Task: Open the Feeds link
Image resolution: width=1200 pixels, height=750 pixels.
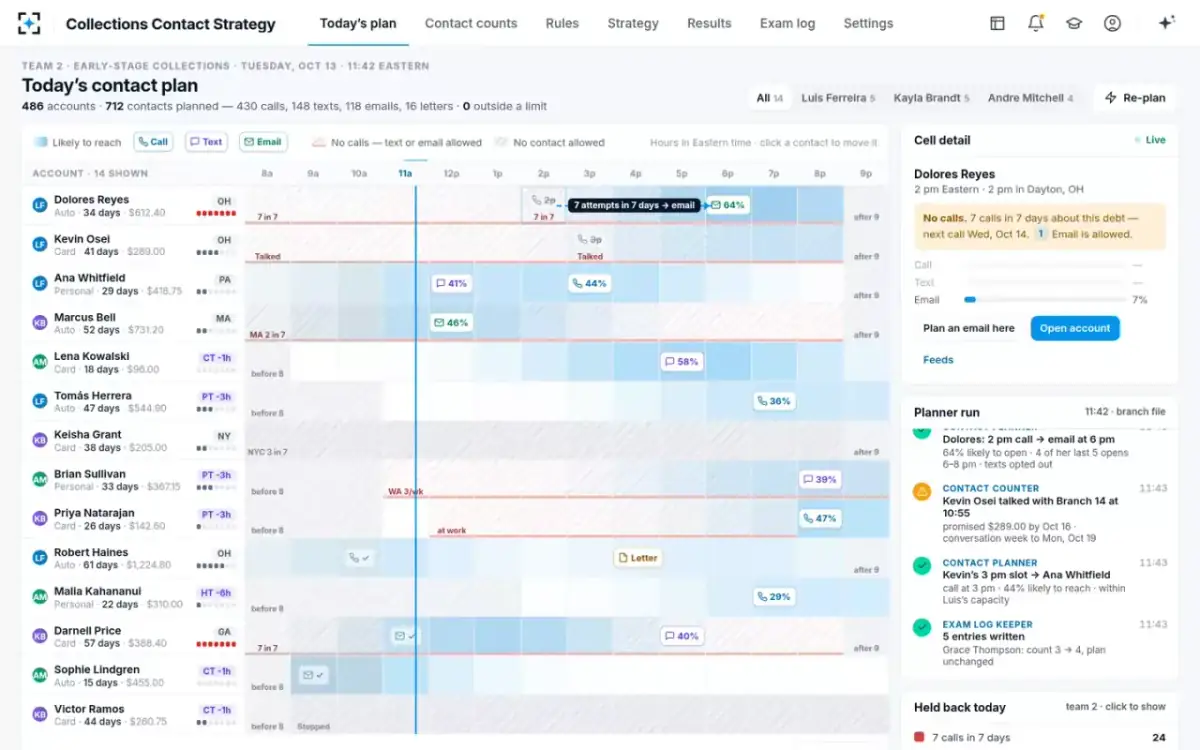Action: tap(938, 360)
